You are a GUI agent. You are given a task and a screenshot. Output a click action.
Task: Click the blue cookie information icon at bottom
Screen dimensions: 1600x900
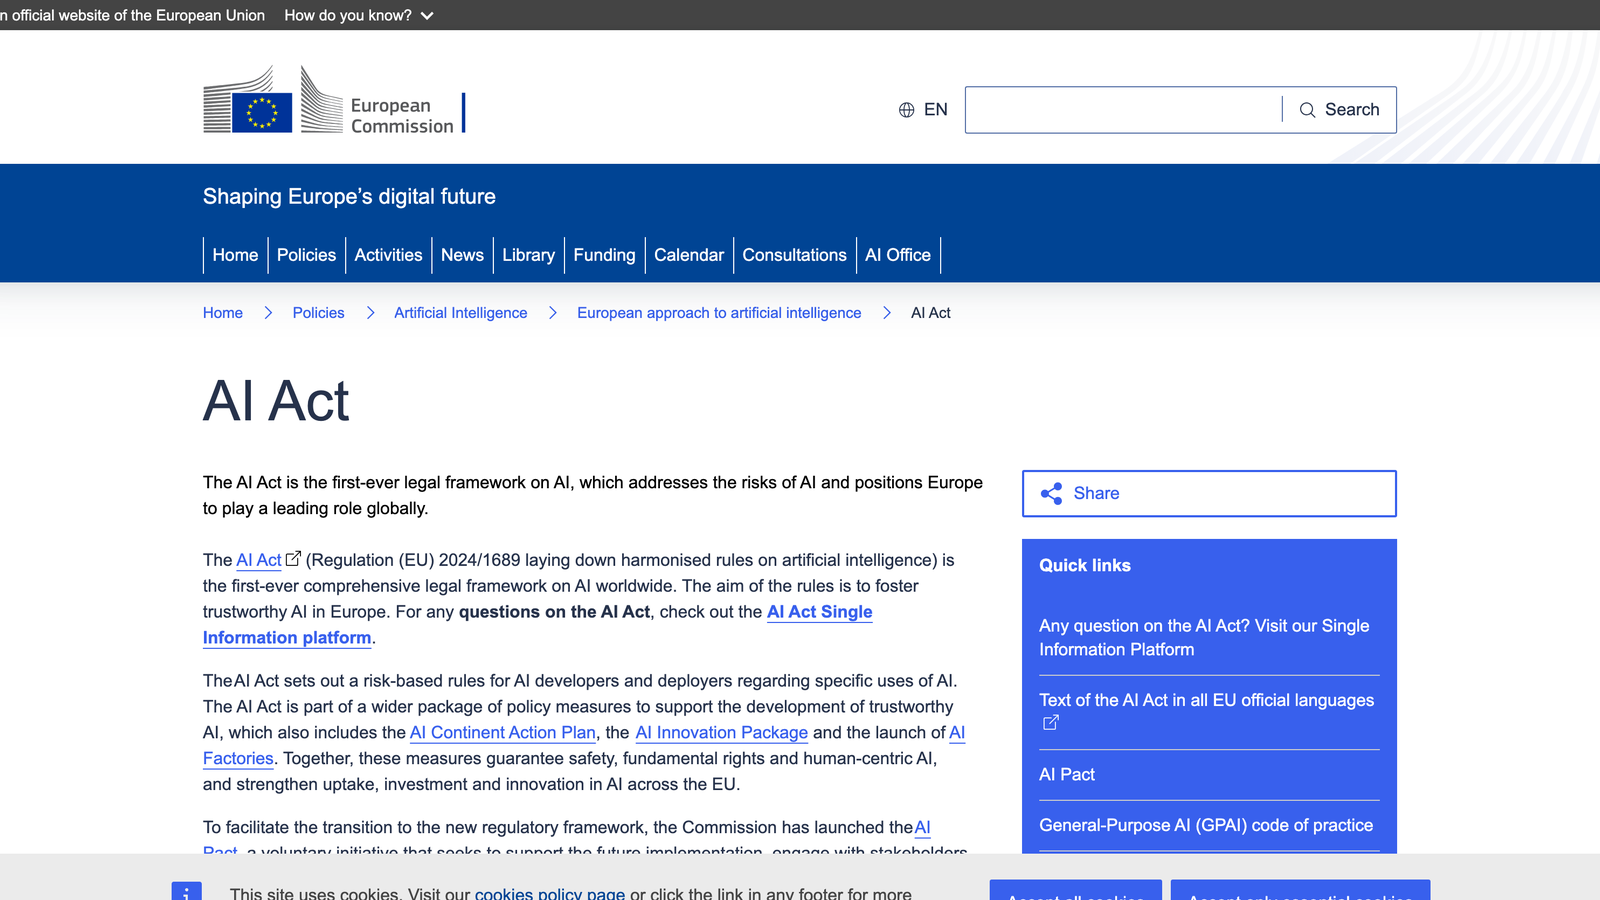click(186, 893)
